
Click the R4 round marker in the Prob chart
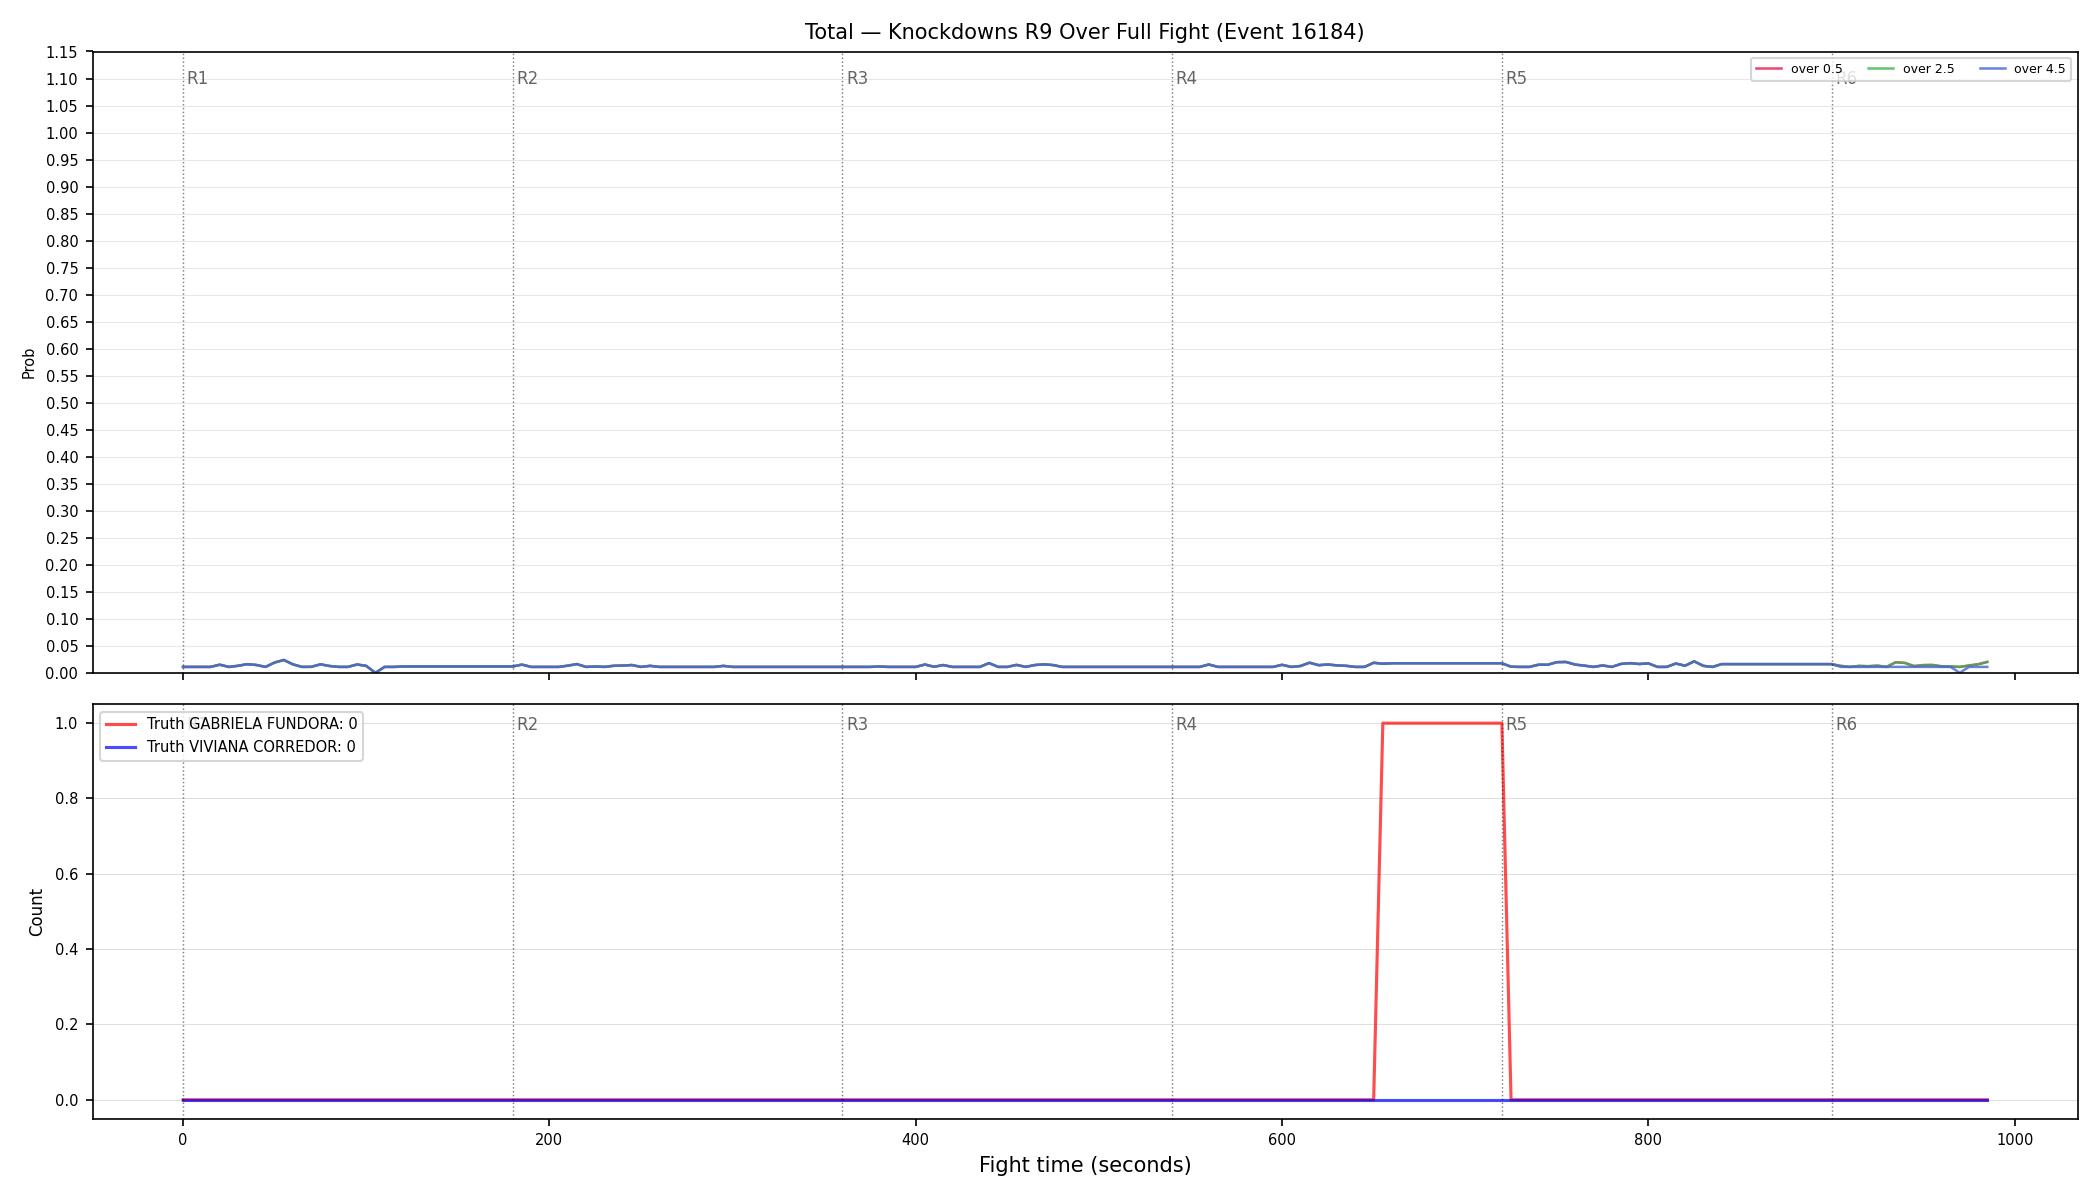pos(1186,79)
